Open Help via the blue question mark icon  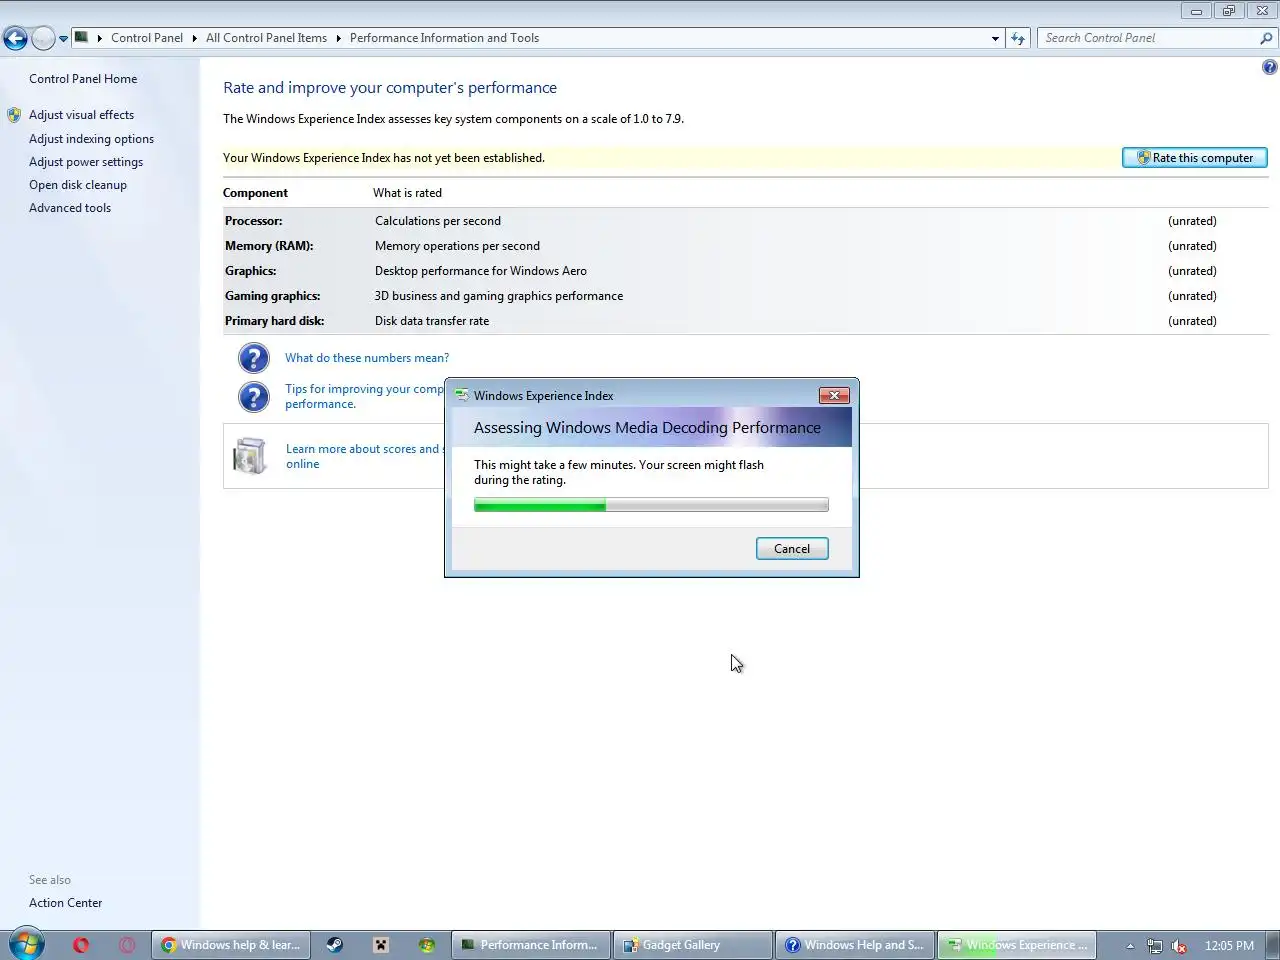tap(1269, 67)
